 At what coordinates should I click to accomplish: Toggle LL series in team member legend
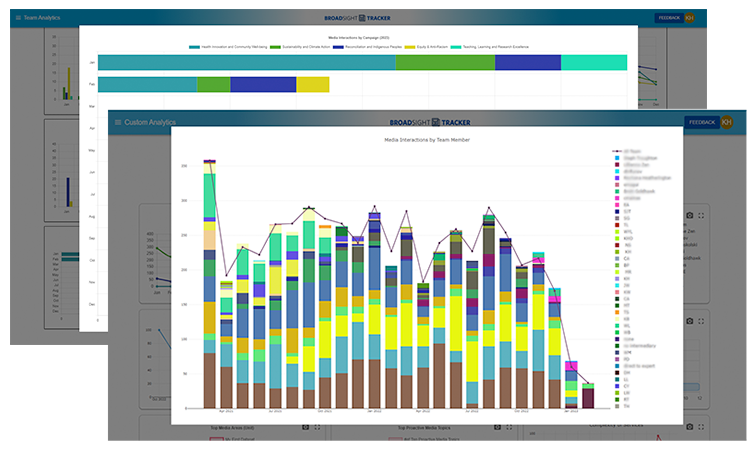pyautogui.click(x=622, y=380)
